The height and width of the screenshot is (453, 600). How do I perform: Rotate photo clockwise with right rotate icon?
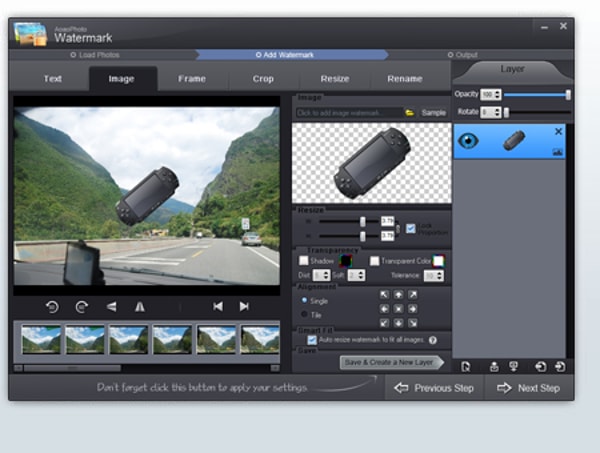pos(82,307)
